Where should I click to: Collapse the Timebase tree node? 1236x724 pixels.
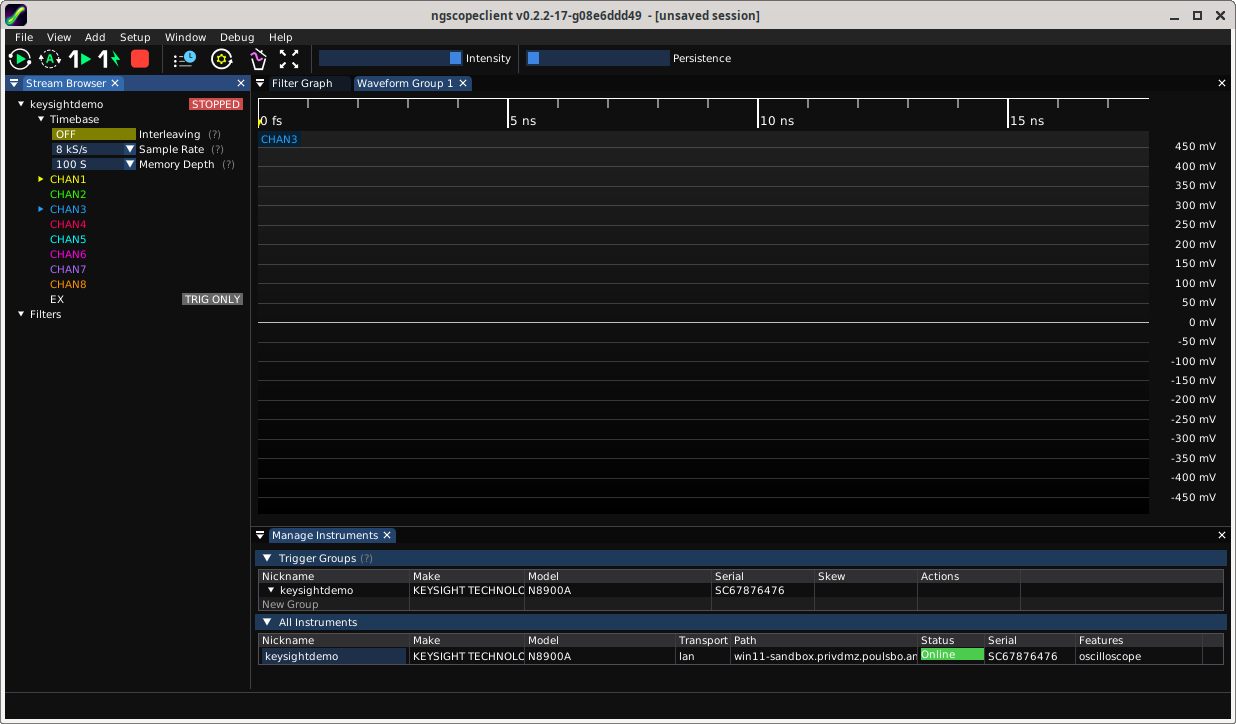tap(41, 119)
